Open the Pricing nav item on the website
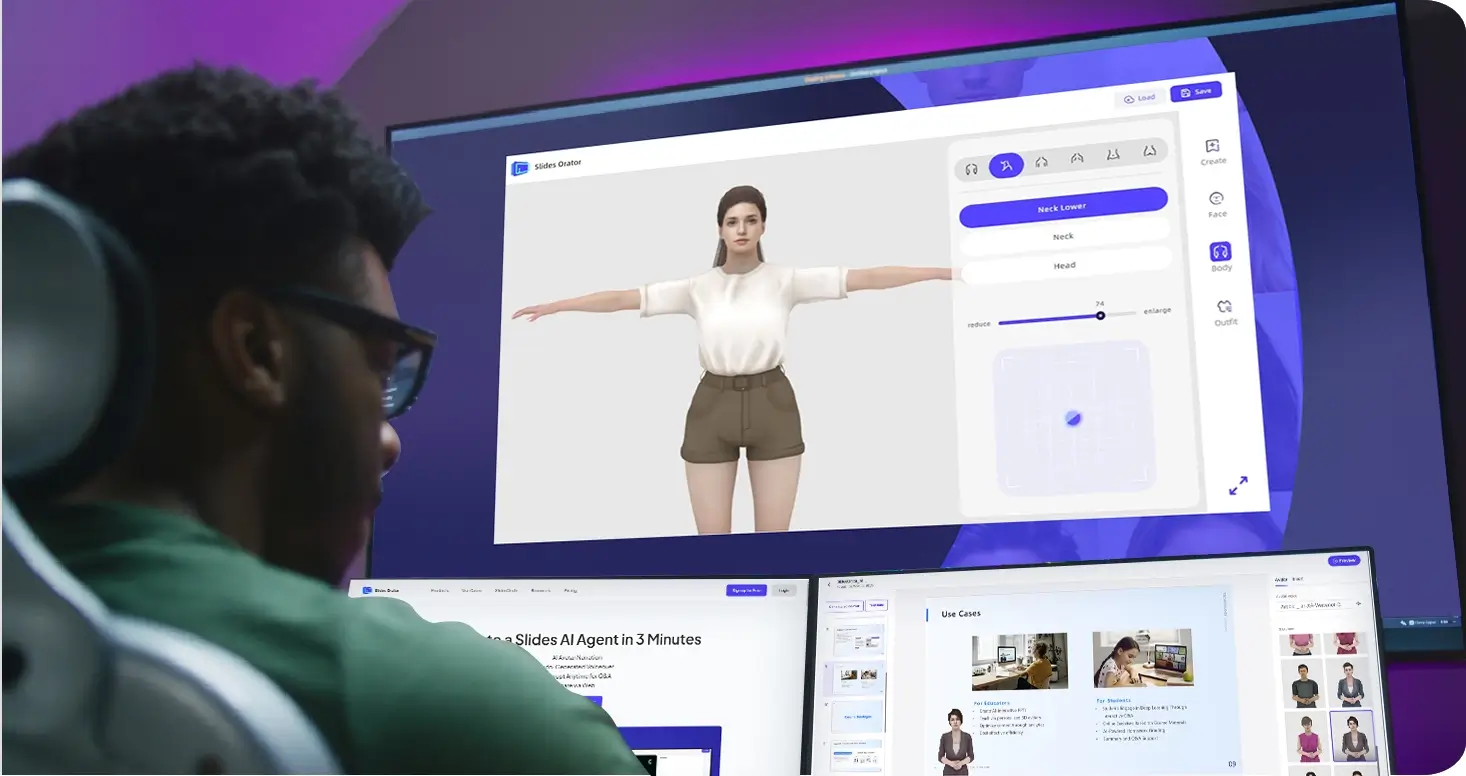This screenshot has height=776, width=1466. point(570,591)
